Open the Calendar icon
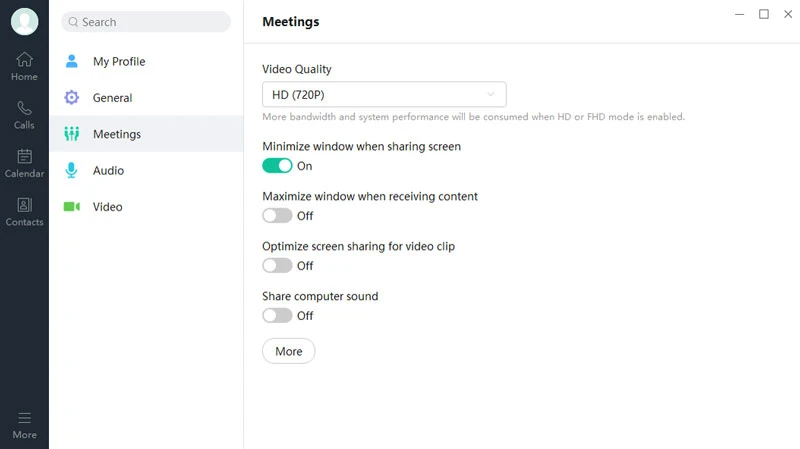This screenshot has height=449, width=800. pos(24,157)
